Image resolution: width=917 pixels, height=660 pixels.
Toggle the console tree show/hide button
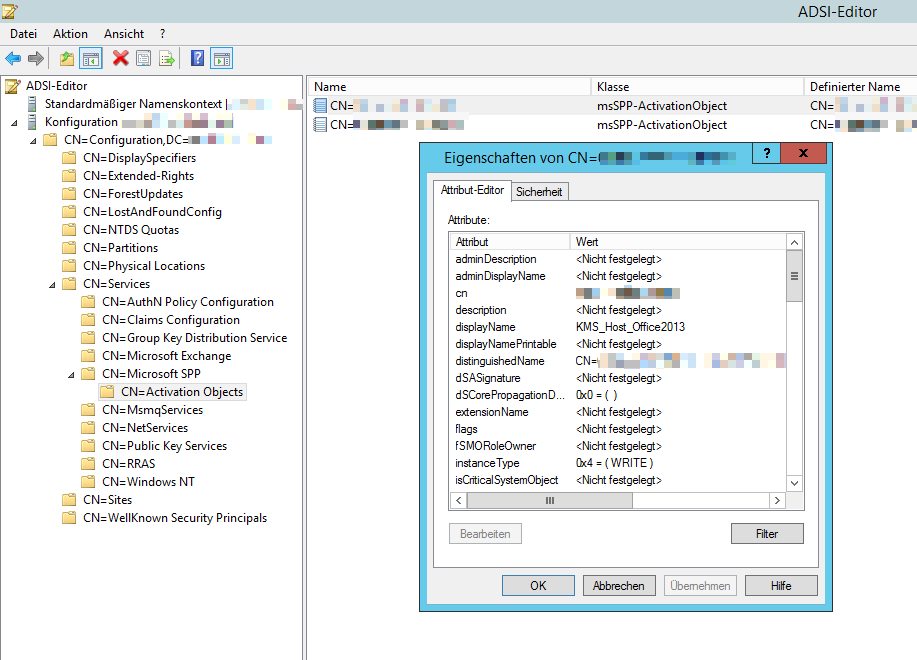coord(91,58)
